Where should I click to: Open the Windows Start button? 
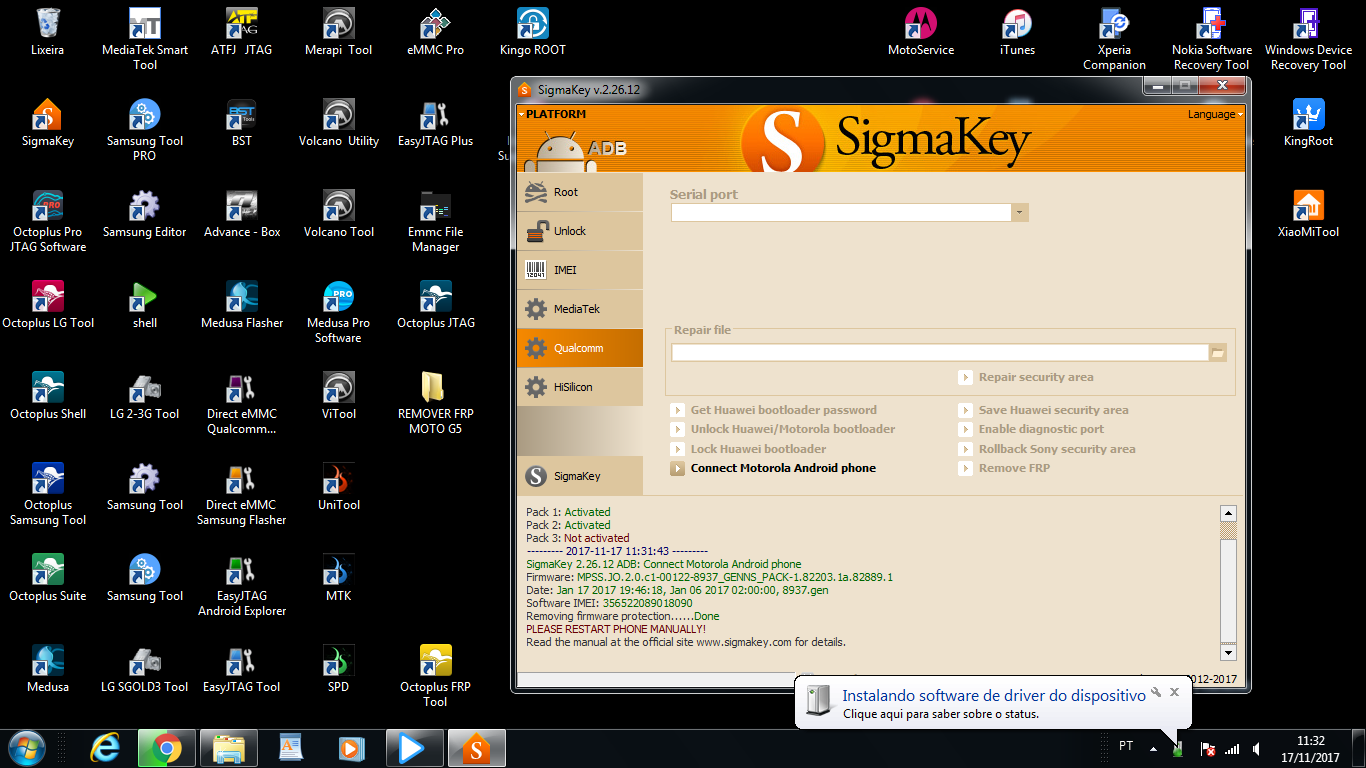click(26, 748)
